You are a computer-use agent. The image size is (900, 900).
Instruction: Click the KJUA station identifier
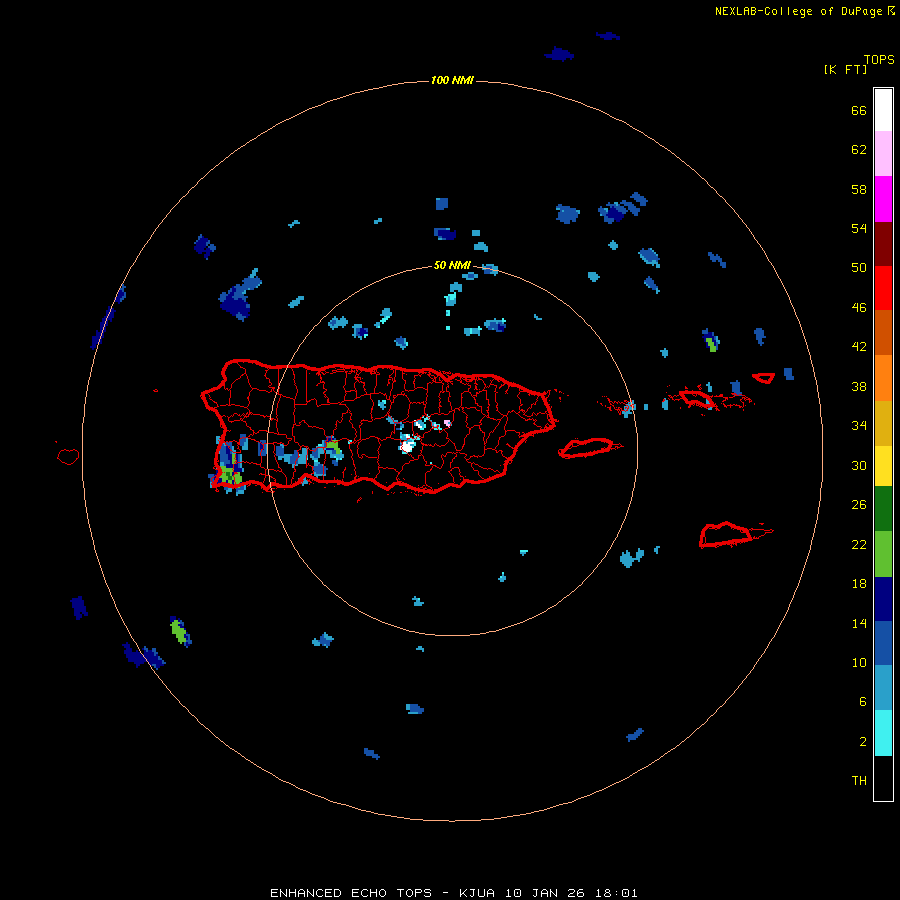[478, 893]
